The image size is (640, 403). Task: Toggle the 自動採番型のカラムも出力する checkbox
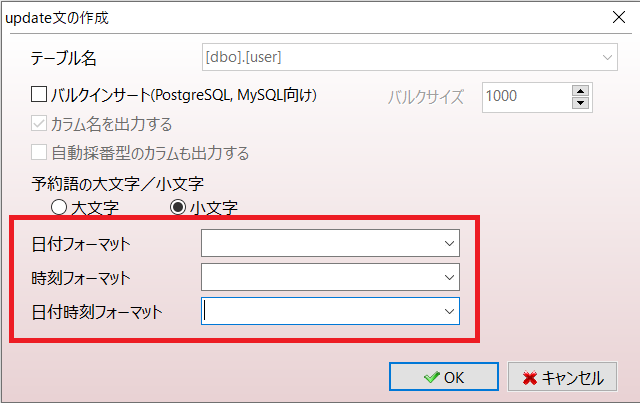coord(39,152)
